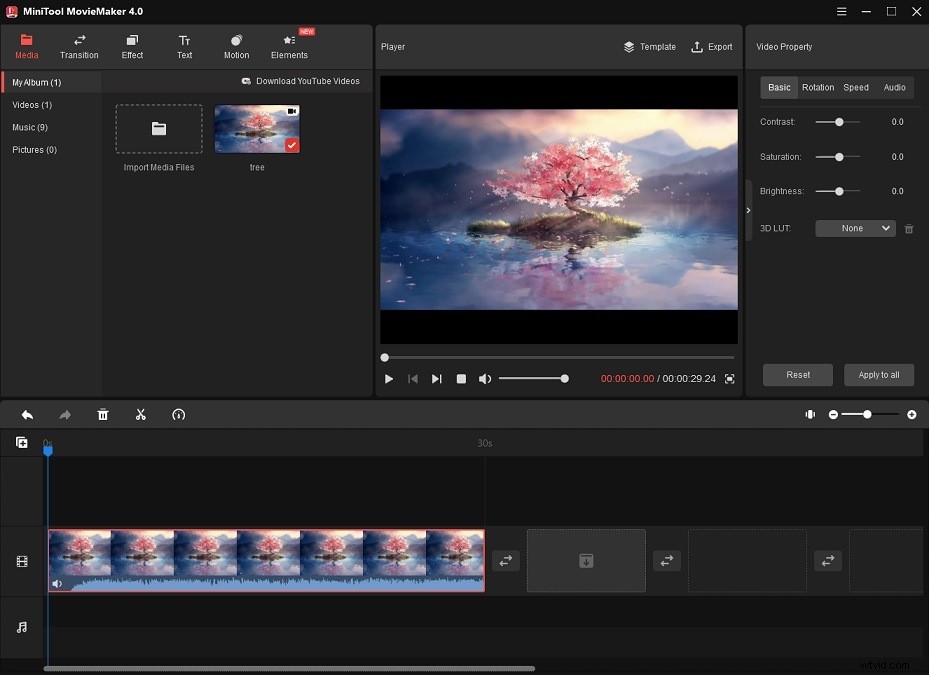Viewport: 929px width, 675px height.
Task: Open the speed control icon in timeline toolbar
Action: tap(179, 414)
